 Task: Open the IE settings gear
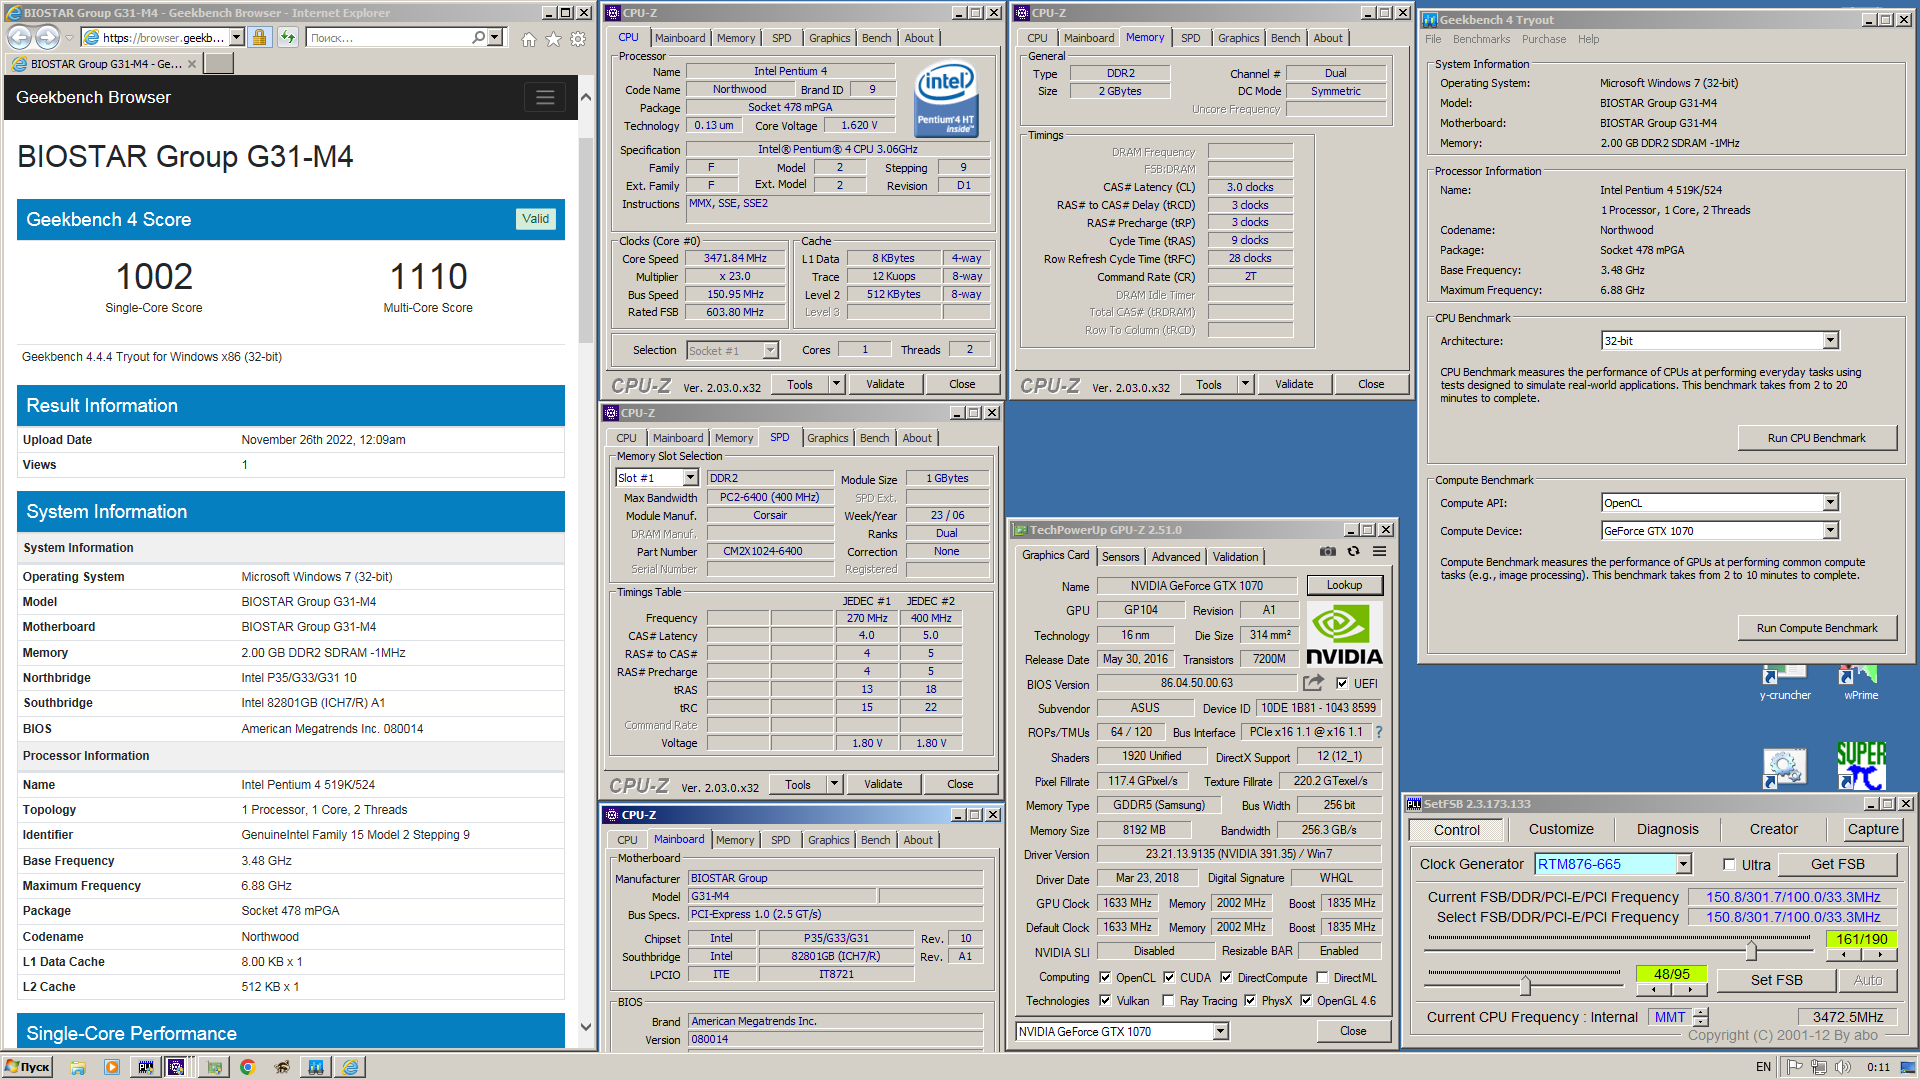[x=578, y=39]
